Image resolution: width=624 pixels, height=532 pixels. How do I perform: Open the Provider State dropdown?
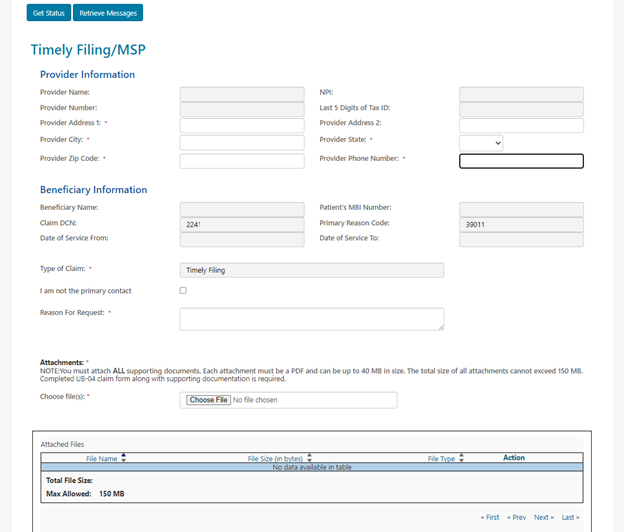[x=481, y=143]
